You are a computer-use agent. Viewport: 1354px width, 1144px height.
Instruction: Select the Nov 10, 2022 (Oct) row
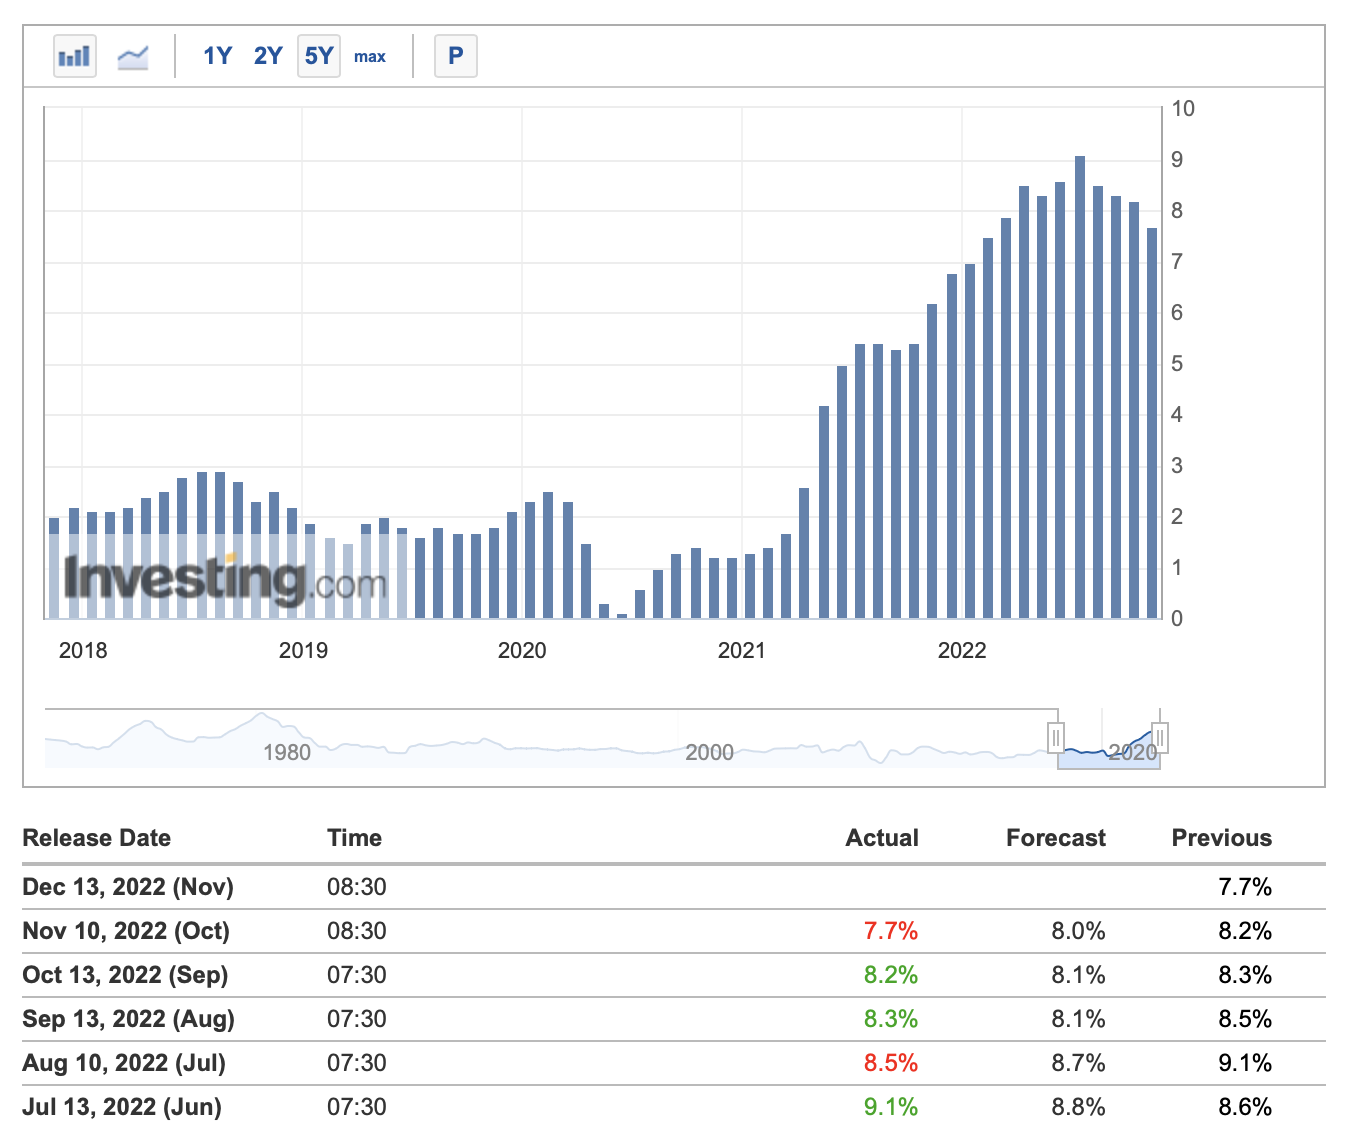(674, 931)
